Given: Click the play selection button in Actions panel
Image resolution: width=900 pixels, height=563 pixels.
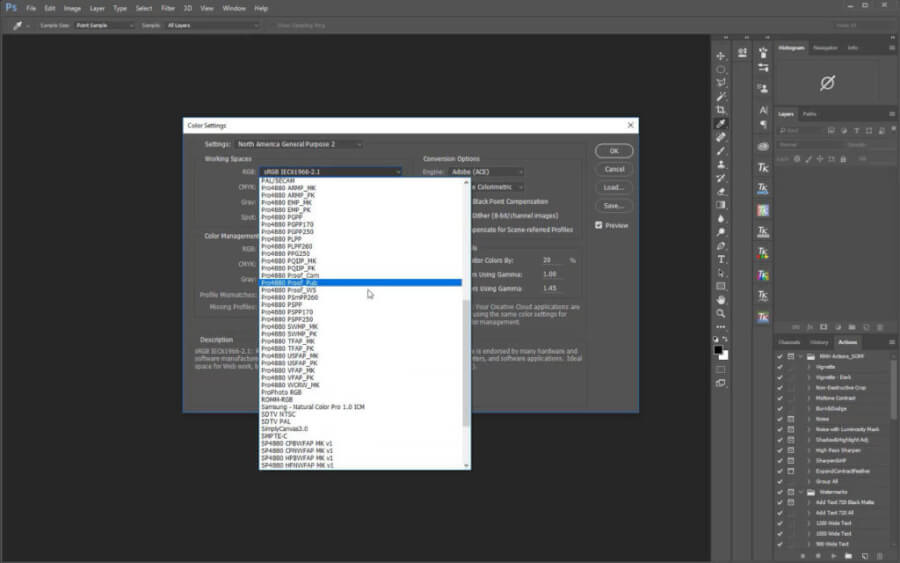Looking at the screenshot, I should point(833,556).
